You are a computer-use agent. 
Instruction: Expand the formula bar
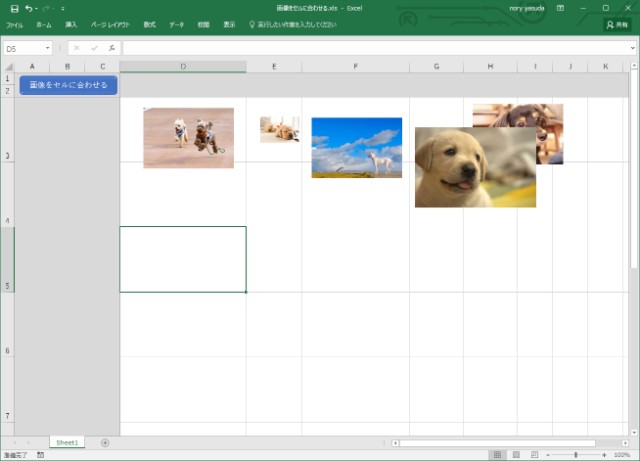tap(632, 48)
